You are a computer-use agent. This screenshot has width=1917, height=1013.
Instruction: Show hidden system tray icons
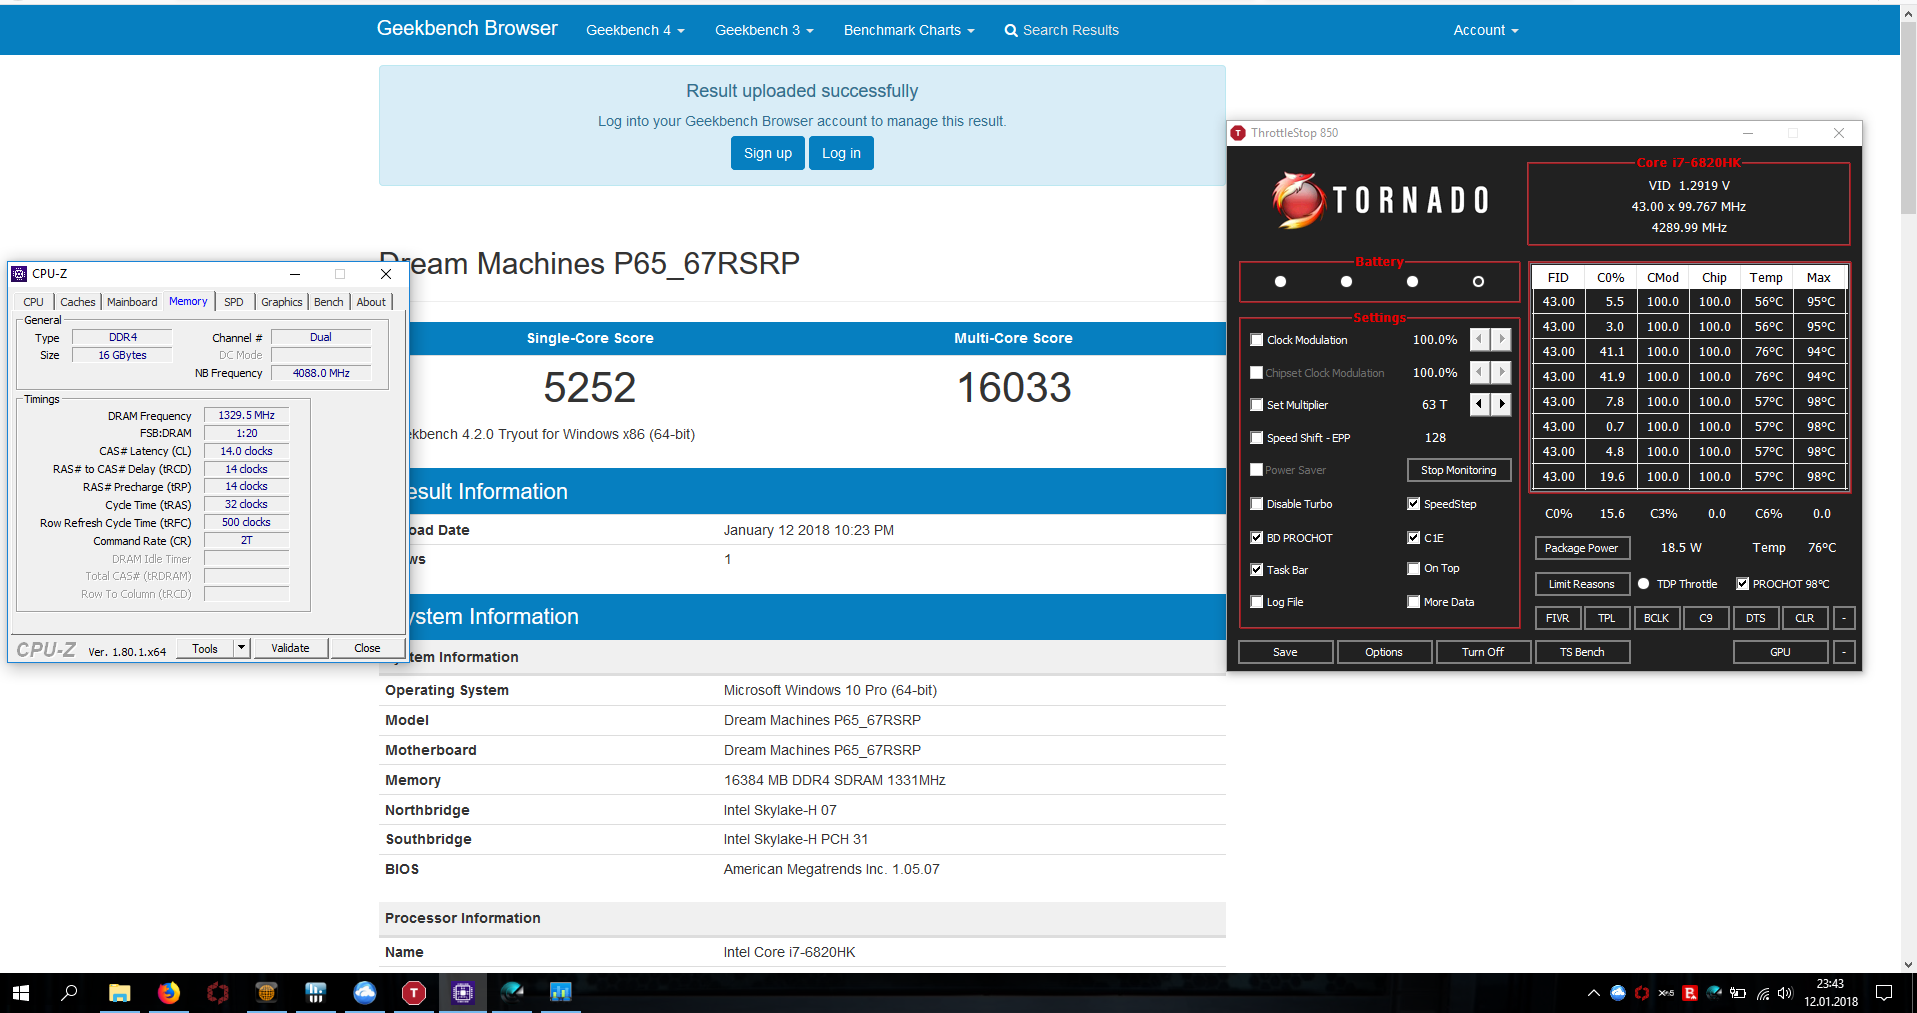1593,993
